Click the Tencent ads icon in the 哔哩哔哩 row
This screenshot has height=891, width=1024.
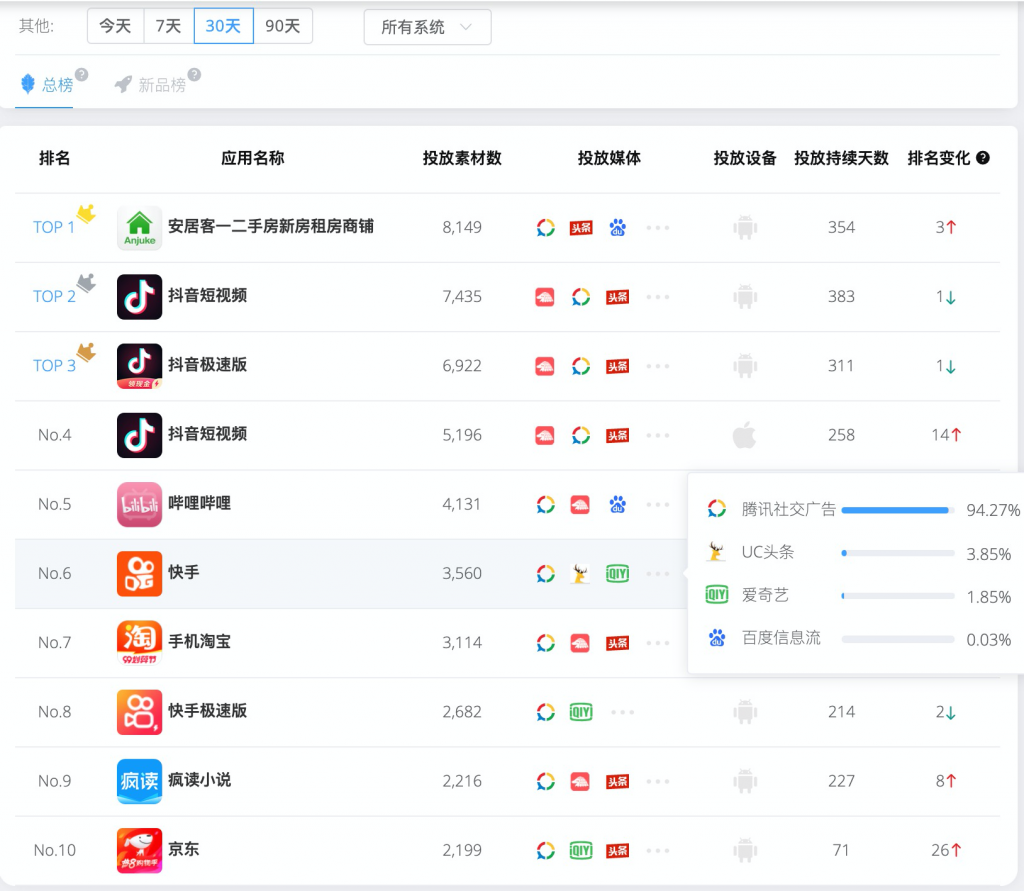545,504
